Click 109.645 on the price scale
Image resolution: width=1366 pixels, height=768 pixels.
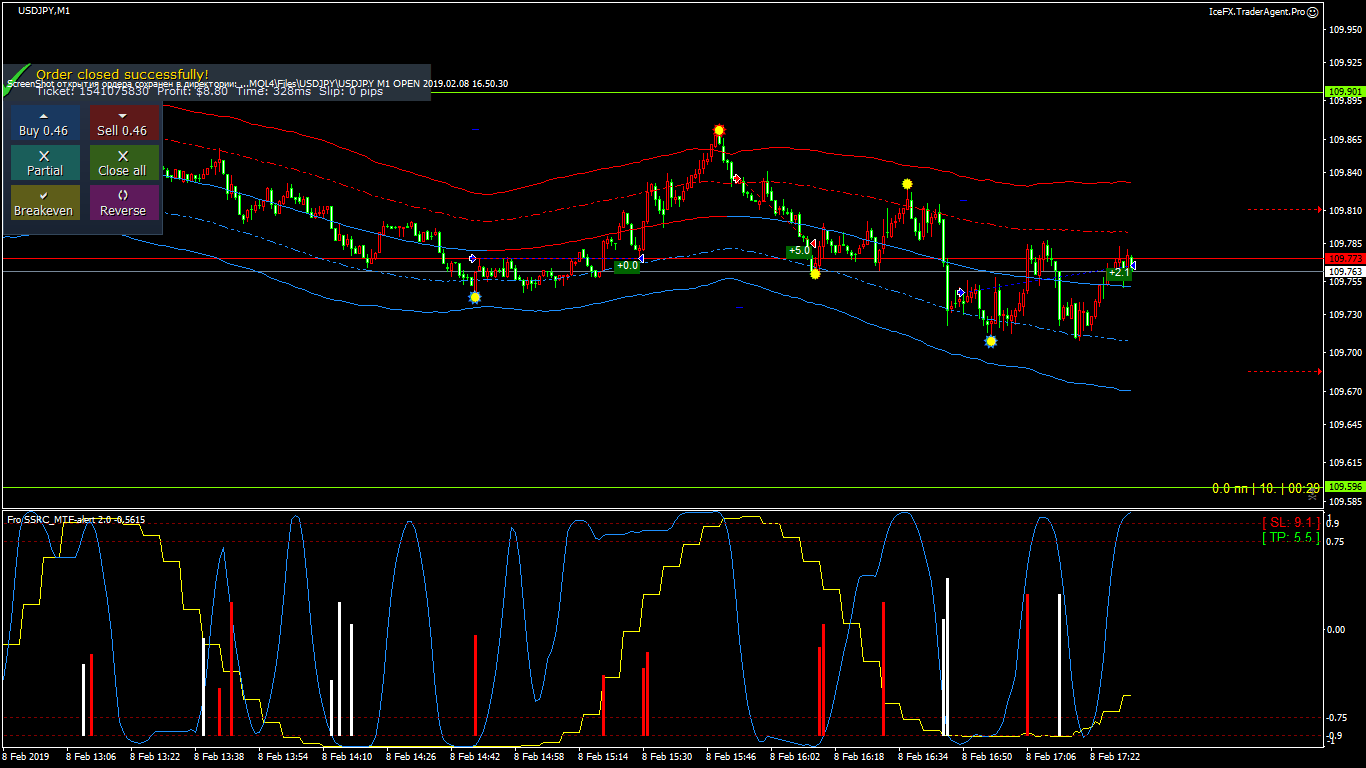tap(1345, 425)
